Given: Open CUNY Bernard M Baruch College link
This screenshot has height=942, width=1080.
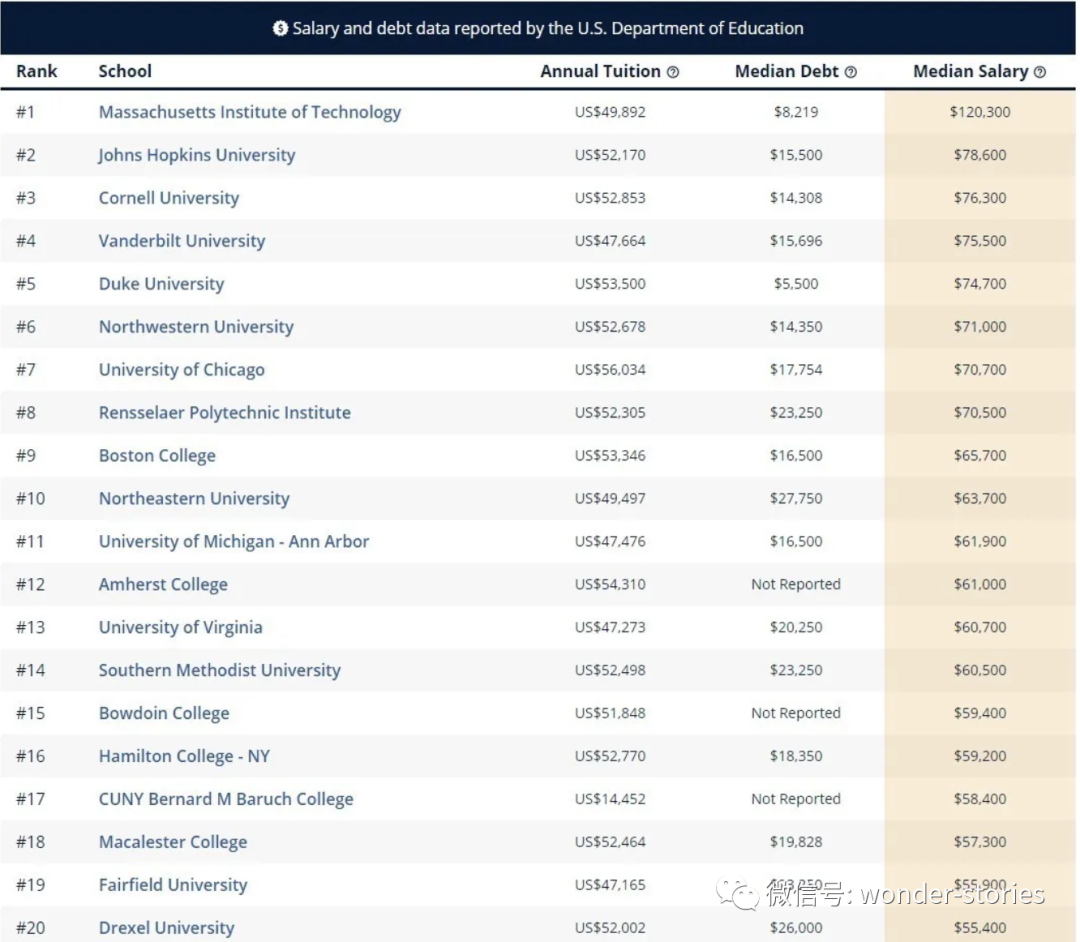Looking at the screenshot, I should (x=226, y=799).
